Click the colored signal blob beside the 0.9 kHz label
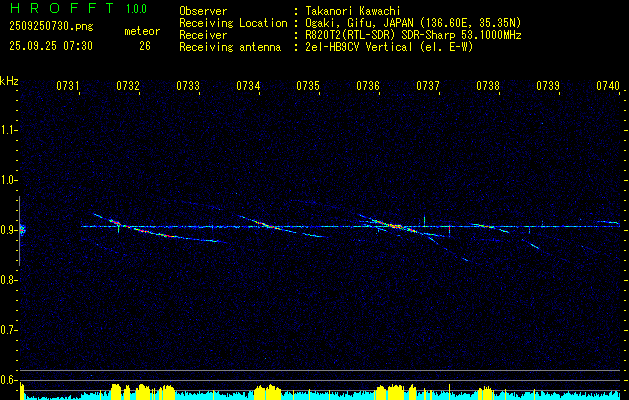Image resolution: width=629 pixels, height=400 pixels. point(22,230)
